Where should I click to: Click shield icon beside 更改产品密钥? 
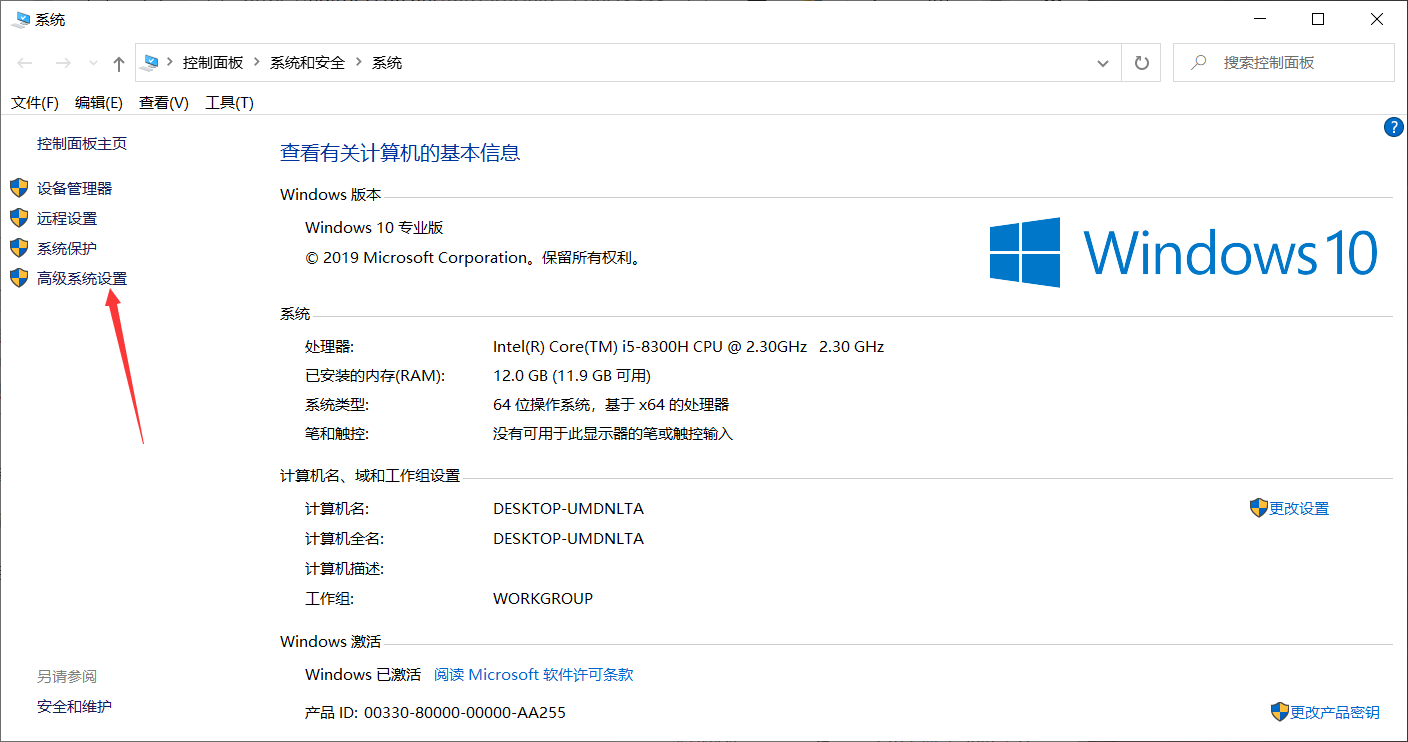pos(1280,712)
